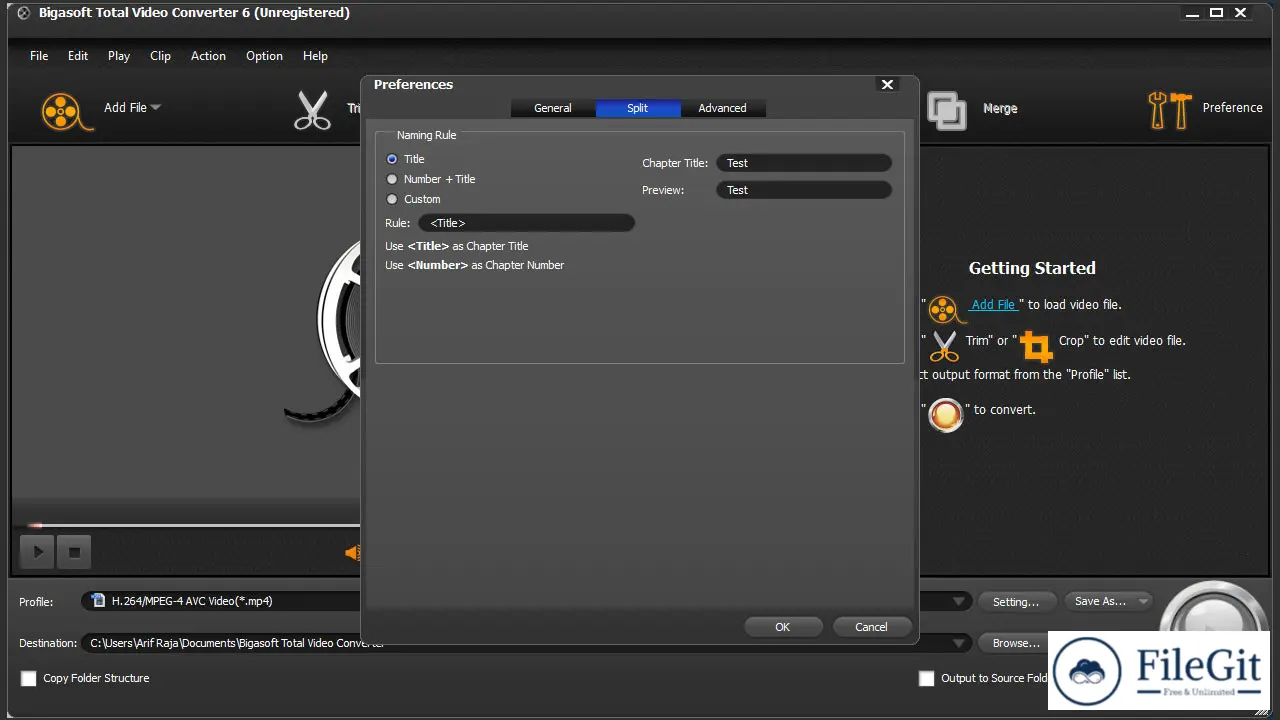Open the Help menu
Screen dimensions: 1280x720
point(315,56)
